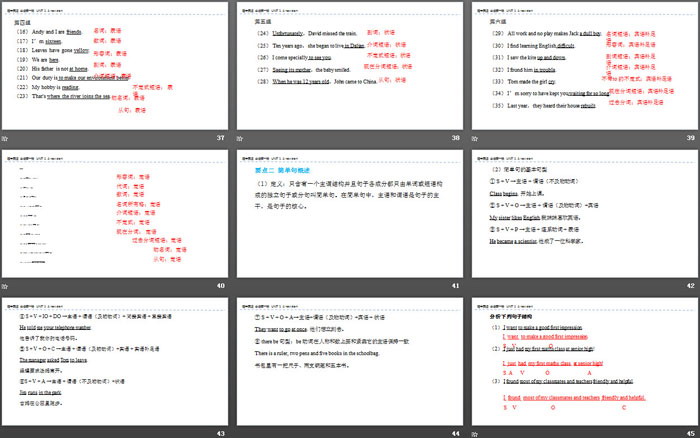Select slide 40 thumbnail
This screenshot has height=438, width=700.
(x=115, y=213)
